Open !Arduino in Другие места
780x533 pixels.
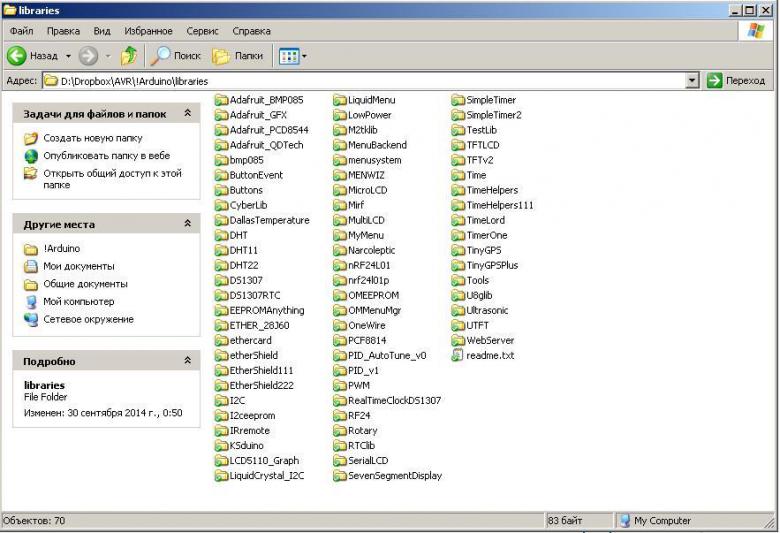[61, 248]
